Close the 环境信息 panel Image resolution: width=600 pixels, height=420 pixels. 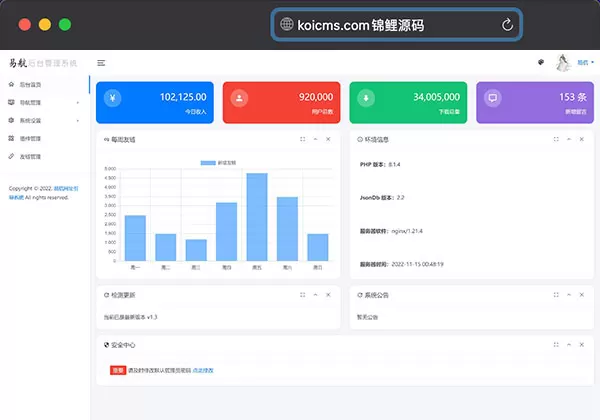[x=581, y=139]
